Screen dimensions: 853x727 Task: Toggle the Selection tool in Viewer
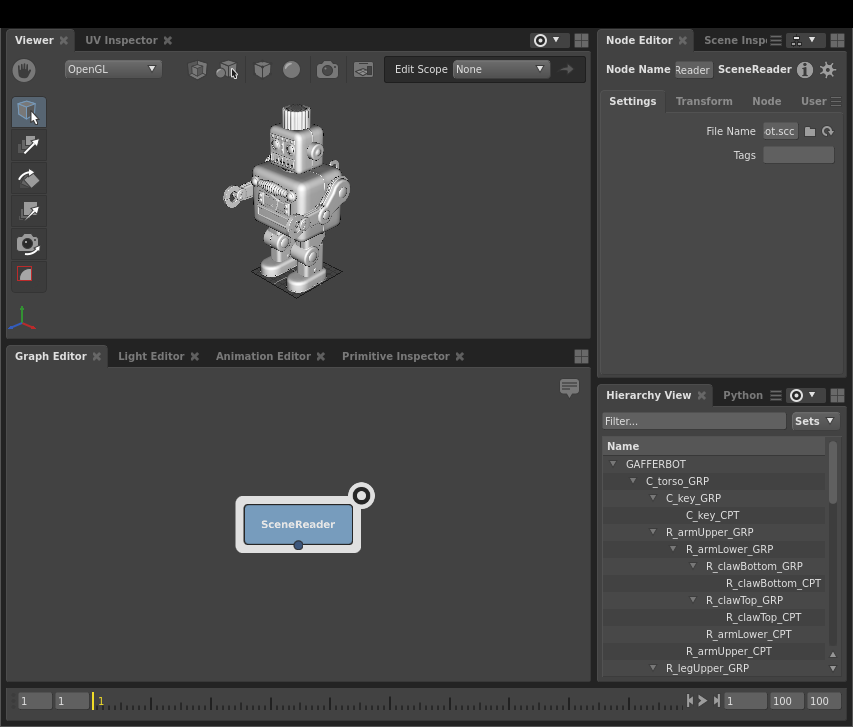click(x=28, y=112)
